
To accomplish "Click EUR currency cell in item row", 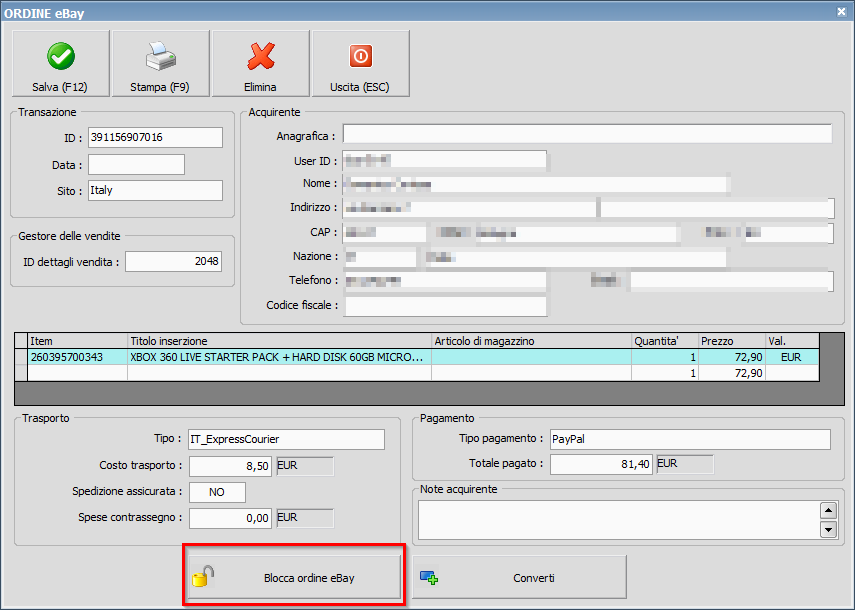I will pos(792,357).
